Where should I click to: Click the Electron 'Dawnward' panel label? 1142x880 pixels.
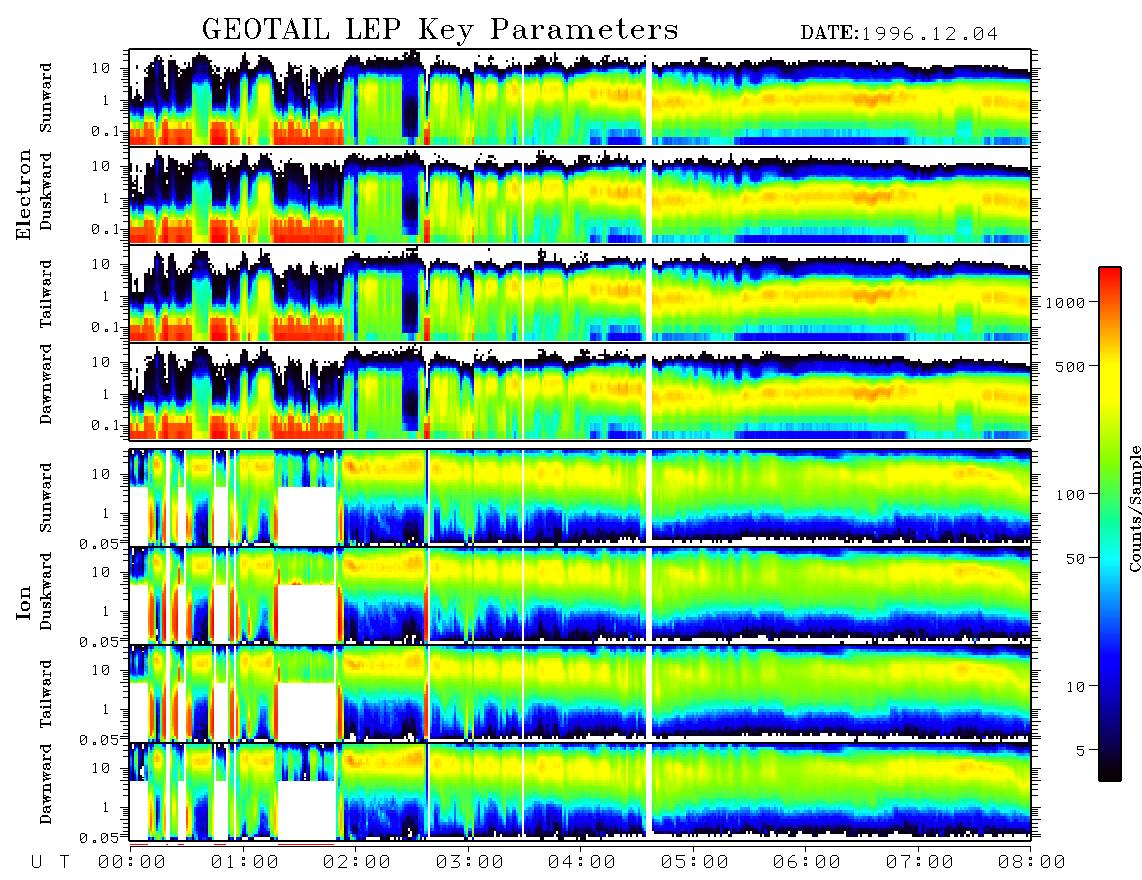45,385
